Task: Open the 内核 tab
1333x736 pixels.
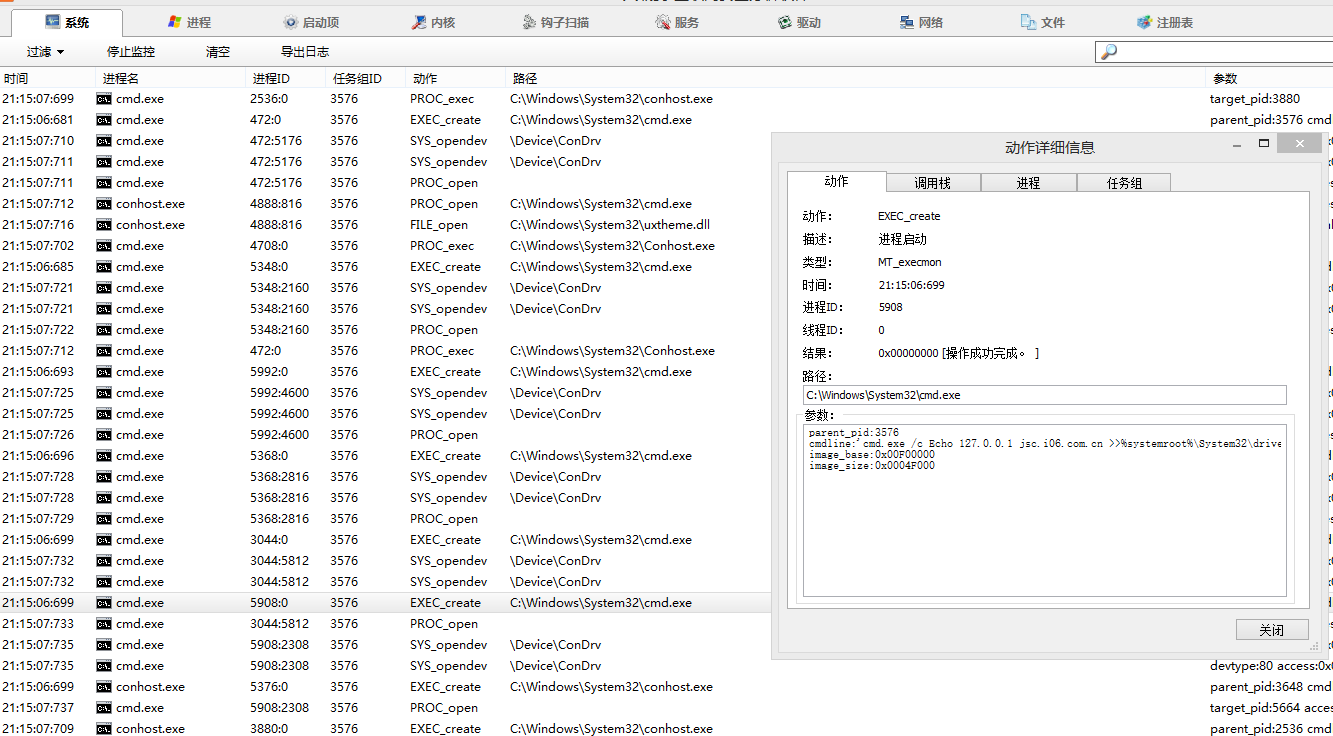Action: [432, 22]
